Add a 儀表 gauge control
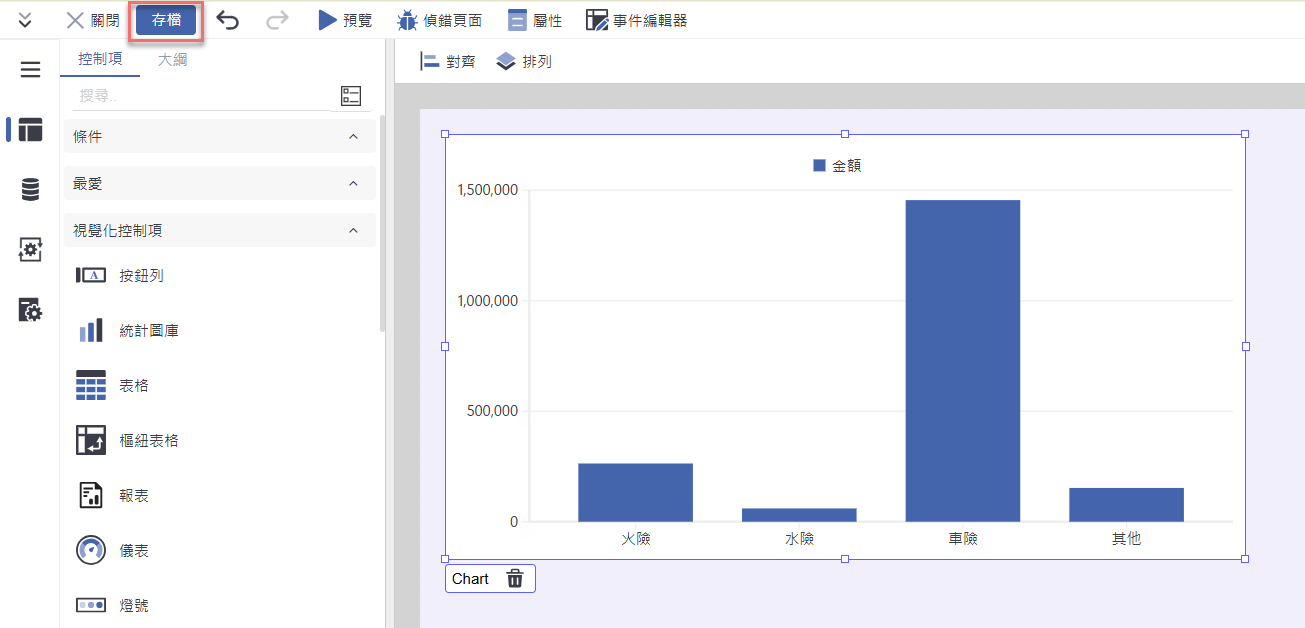This screenshot has height=628, width=1305. [133, 551]
